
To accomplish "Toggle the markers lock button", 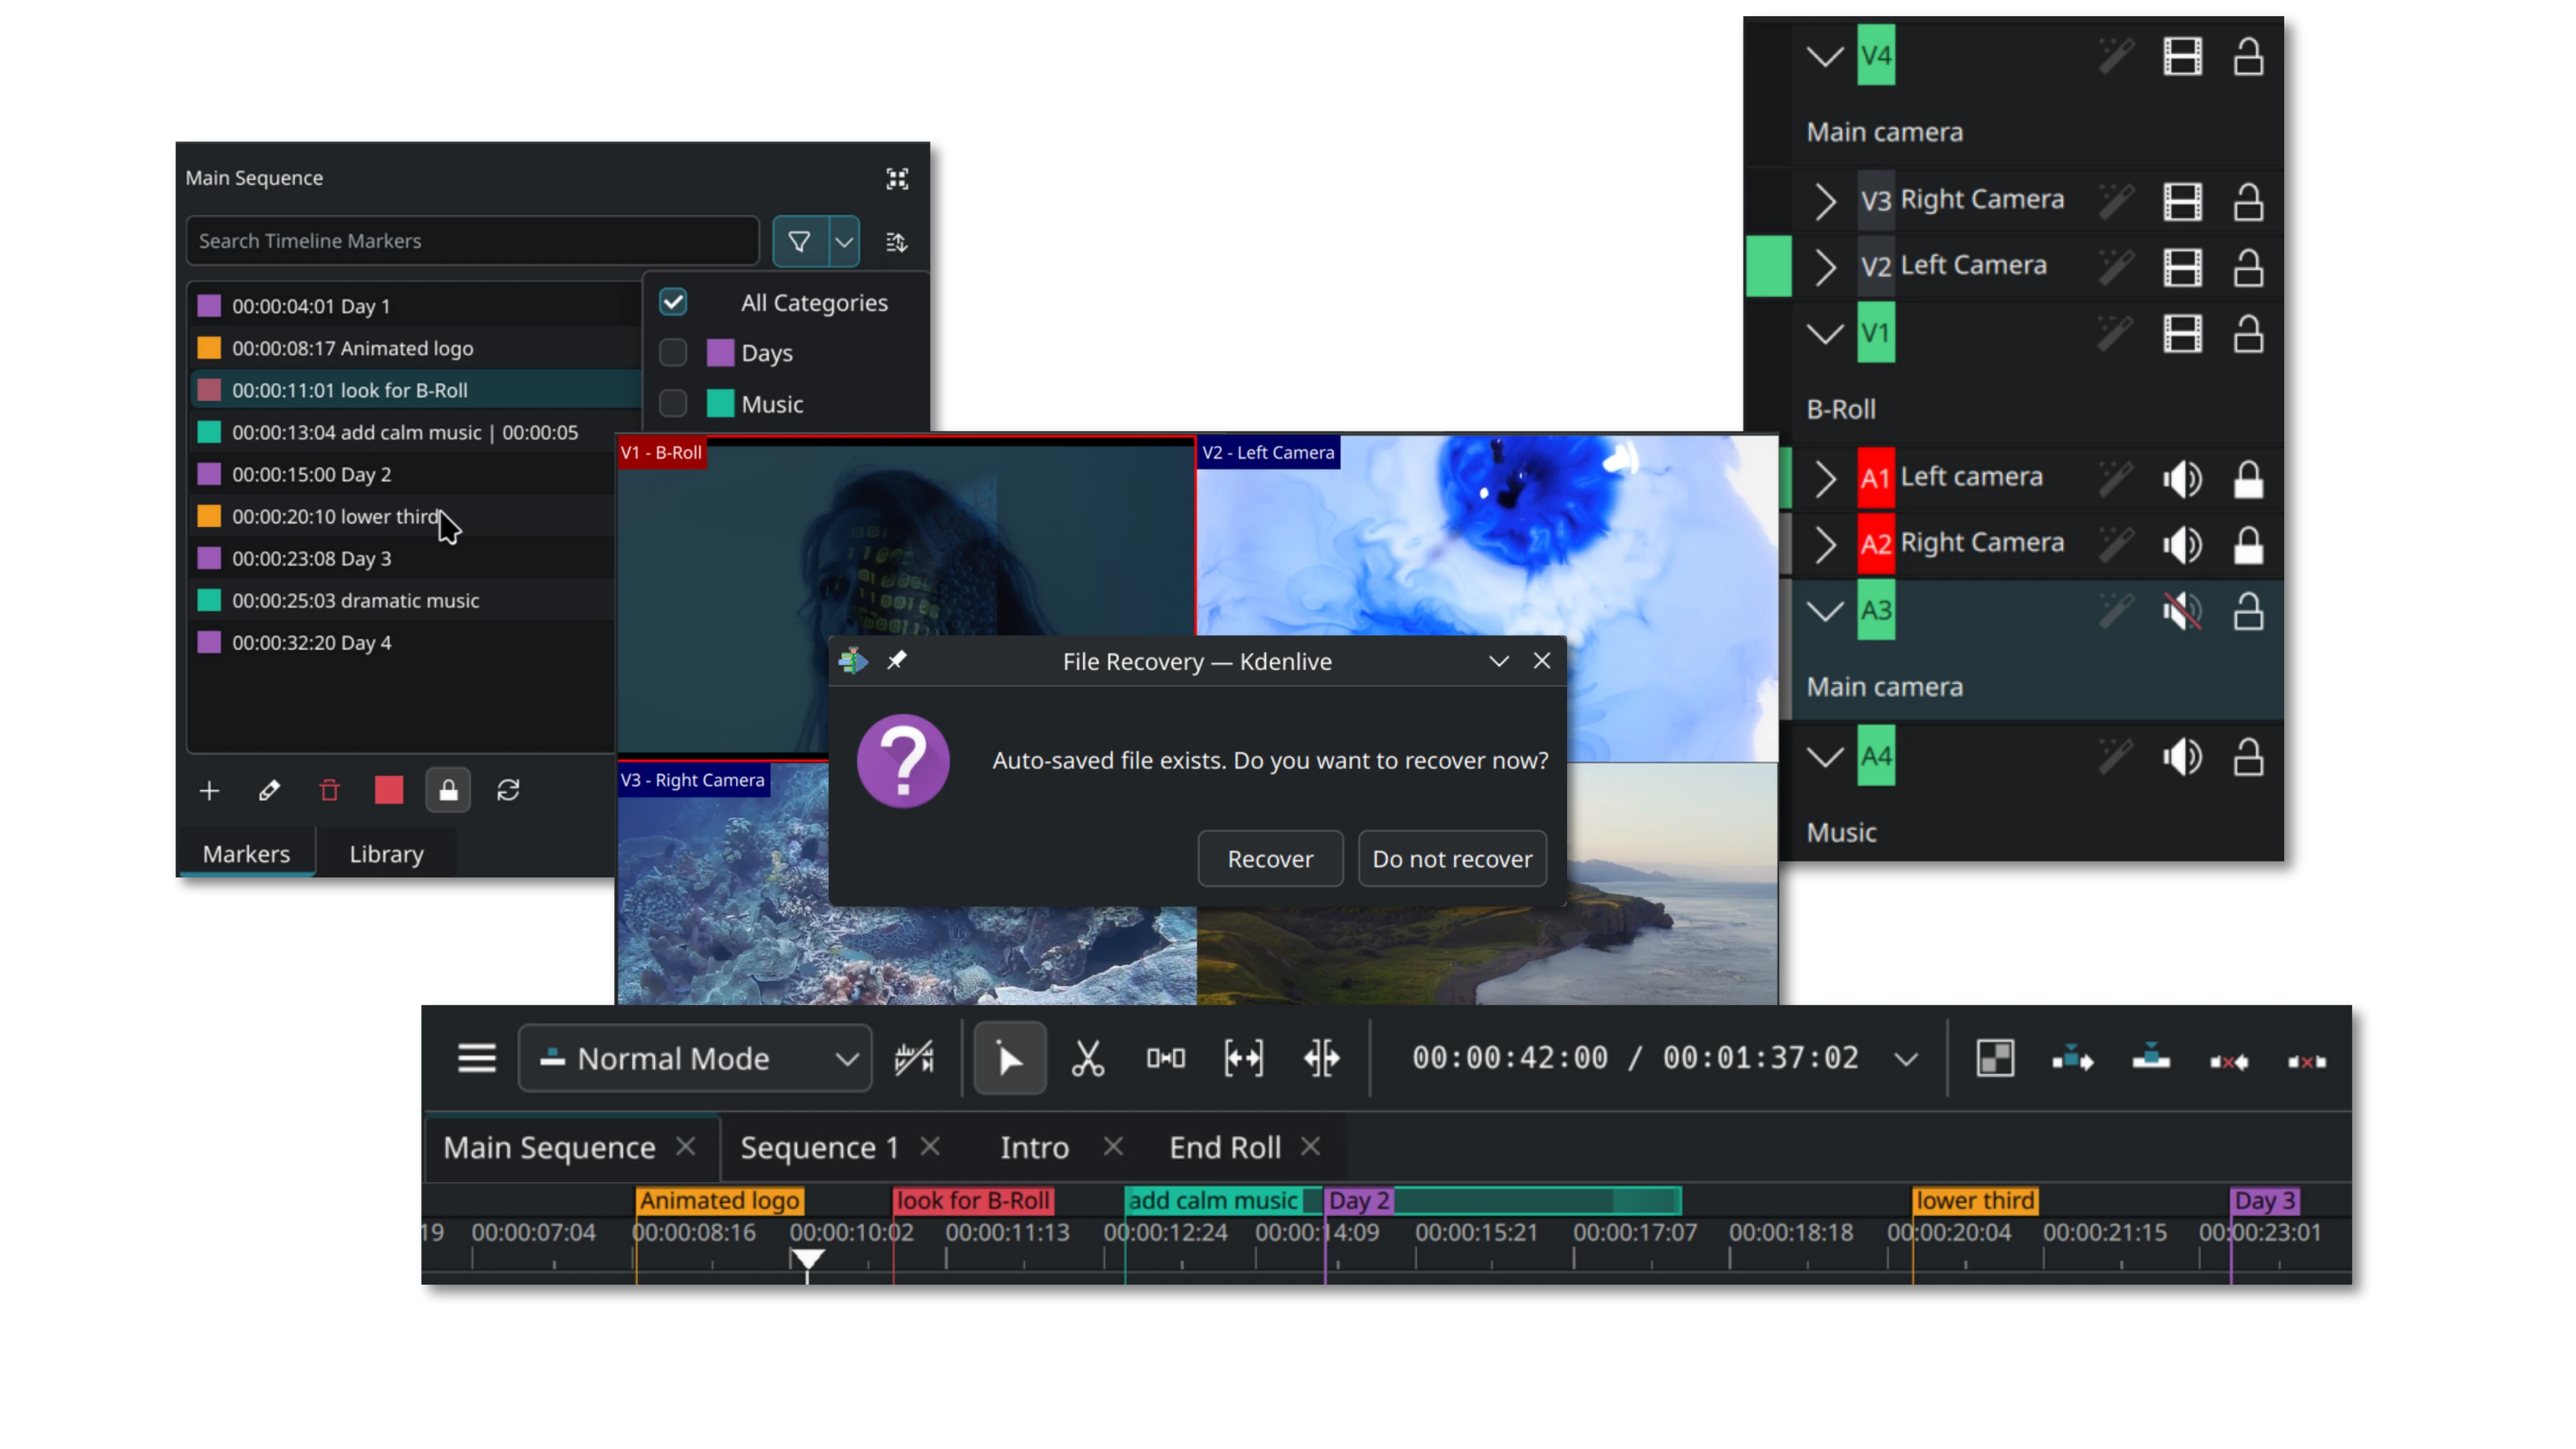I will (448, 791).
